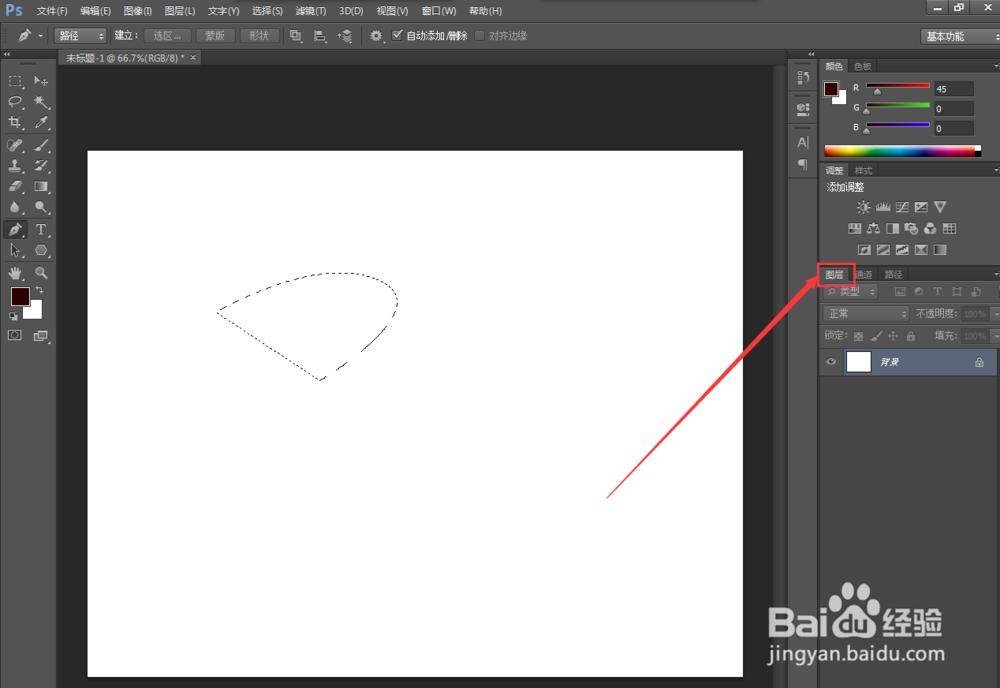Toggle Auto Add/Delete checkbox
The height and width of the screenshot is (688, 1000).
tap(397, 35)
